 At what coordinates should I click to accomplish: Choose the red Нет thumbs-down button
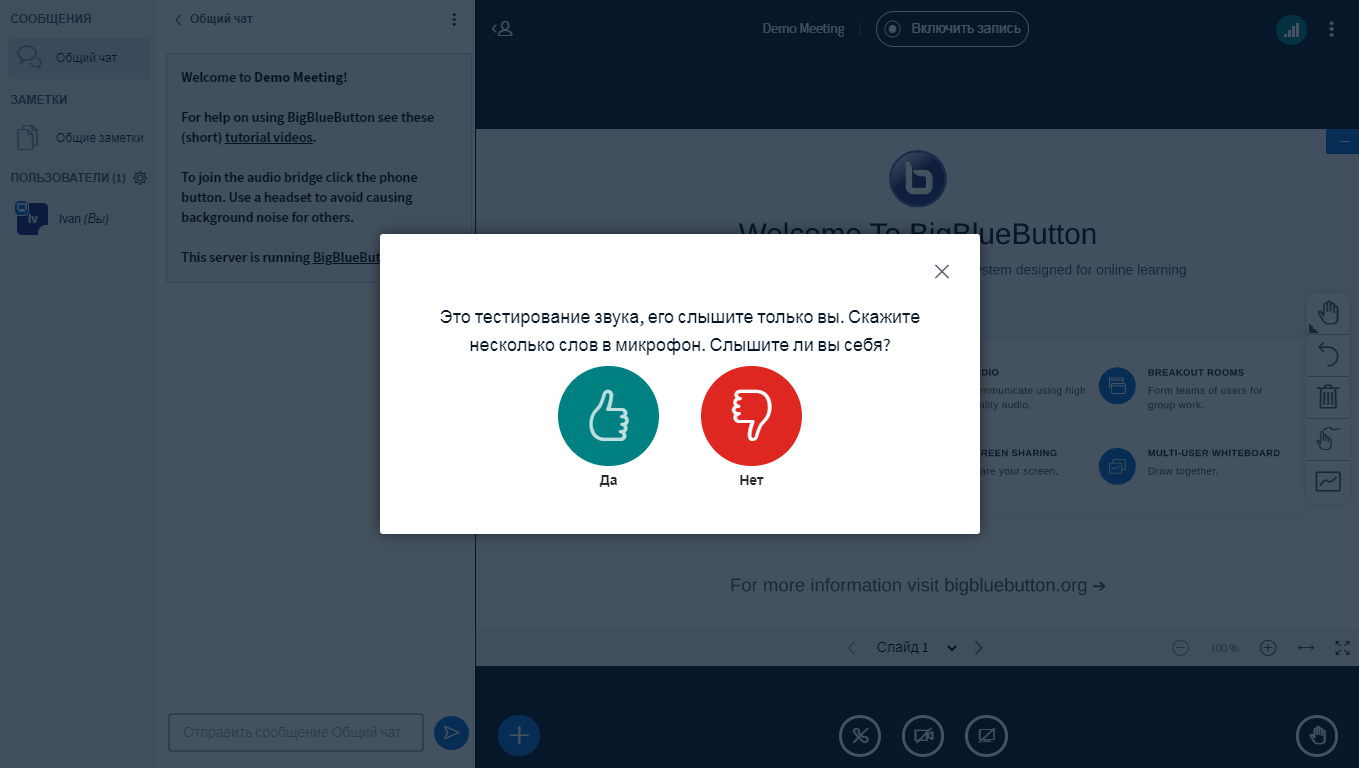point(751,416)
